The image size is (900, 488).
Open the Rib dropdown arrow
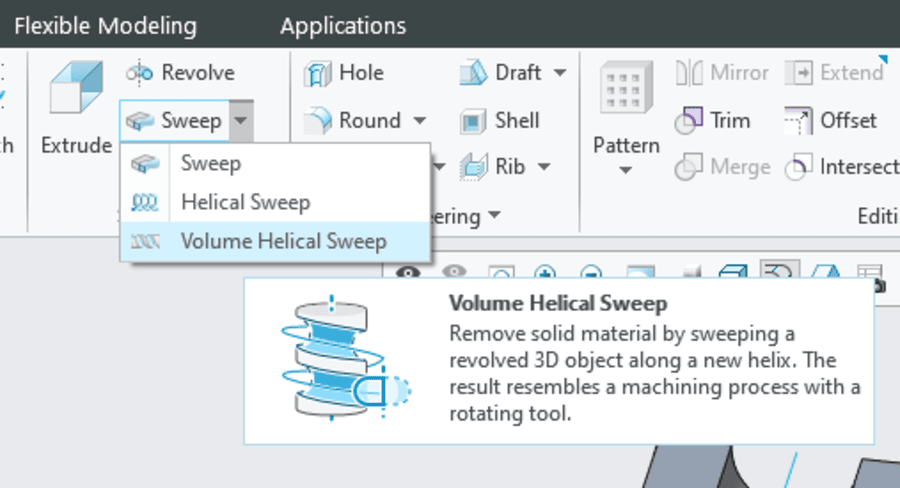click(544, 166)
